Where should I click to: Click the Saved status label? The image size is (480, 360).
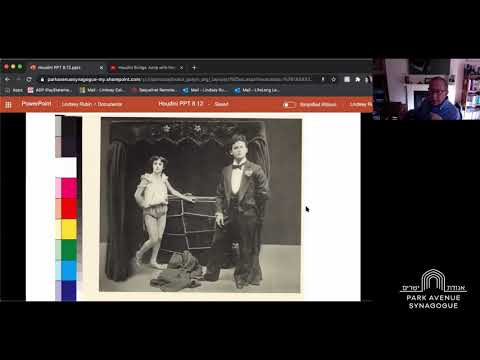click(x=221, y=104)
